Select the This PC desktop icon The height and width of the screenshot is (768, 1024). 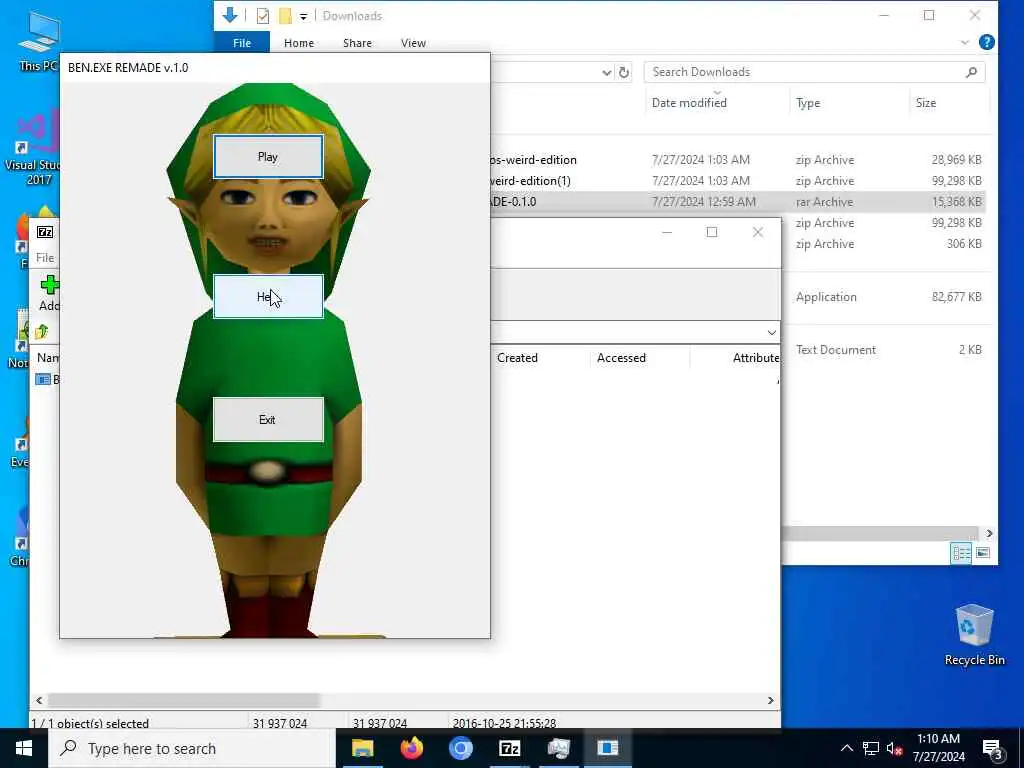[x=38, y=41]
